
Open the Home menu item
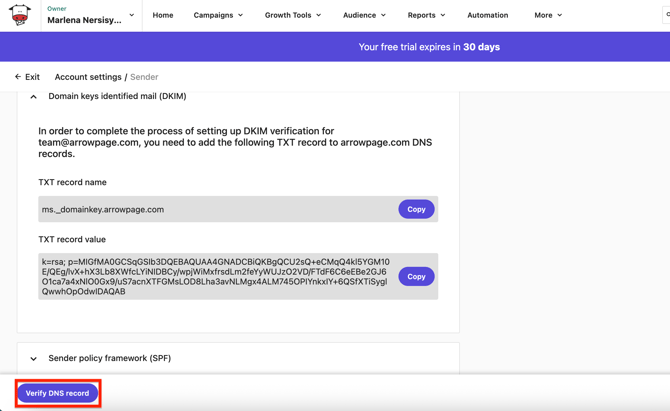(163, 15)
